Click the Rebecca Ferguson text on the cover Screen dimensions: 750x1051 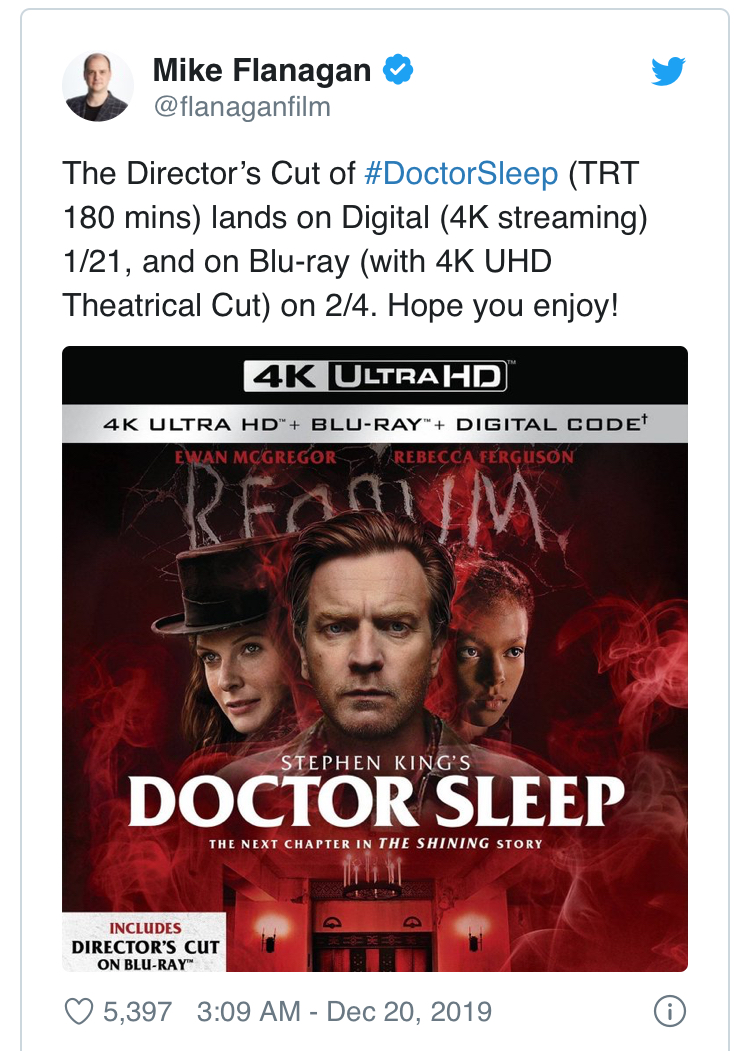pos(484,457)
